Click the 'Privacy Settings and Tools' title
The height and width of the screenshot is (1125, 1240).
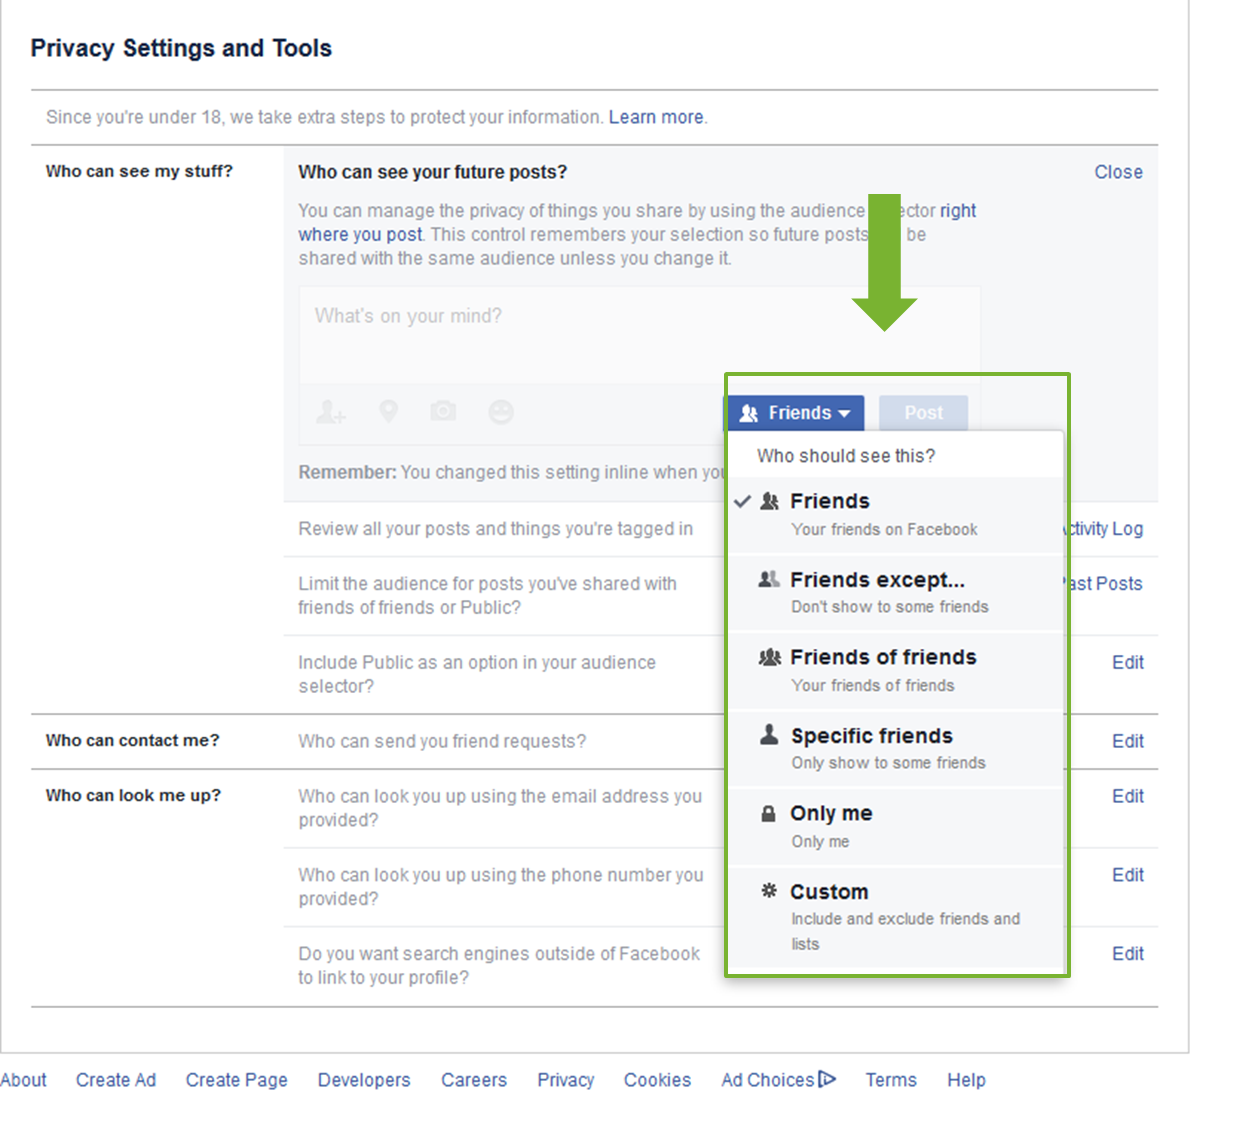(x=181, y=48)
